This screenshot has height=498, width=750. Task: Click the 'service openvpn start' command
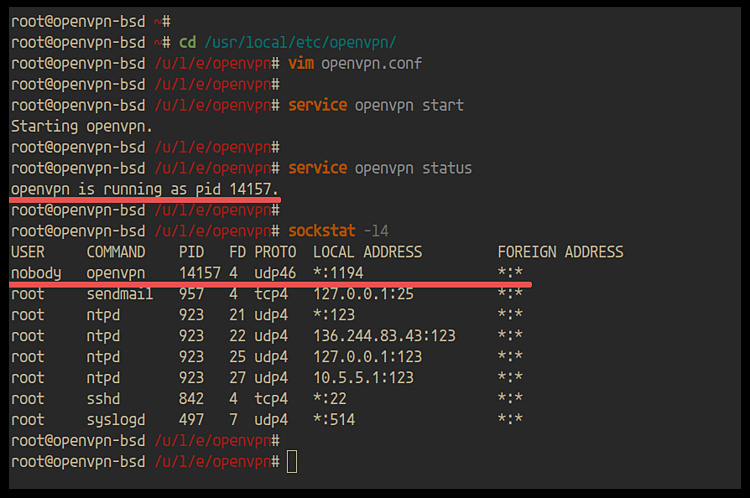tap(375, 105)
